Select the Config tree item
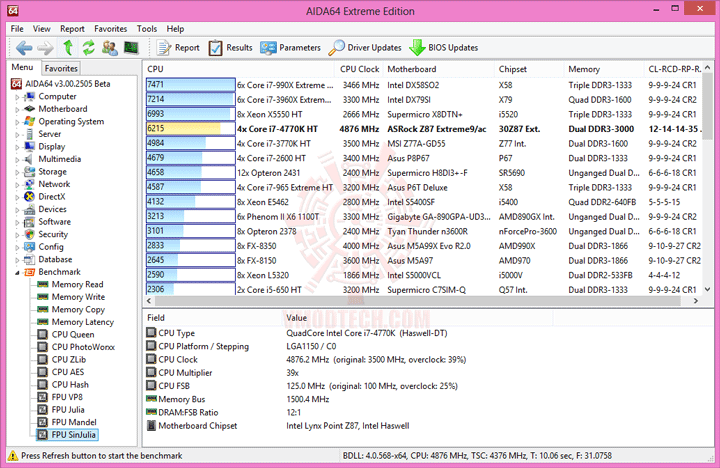The width and height of the screenshot is (720, 468). 44,247
